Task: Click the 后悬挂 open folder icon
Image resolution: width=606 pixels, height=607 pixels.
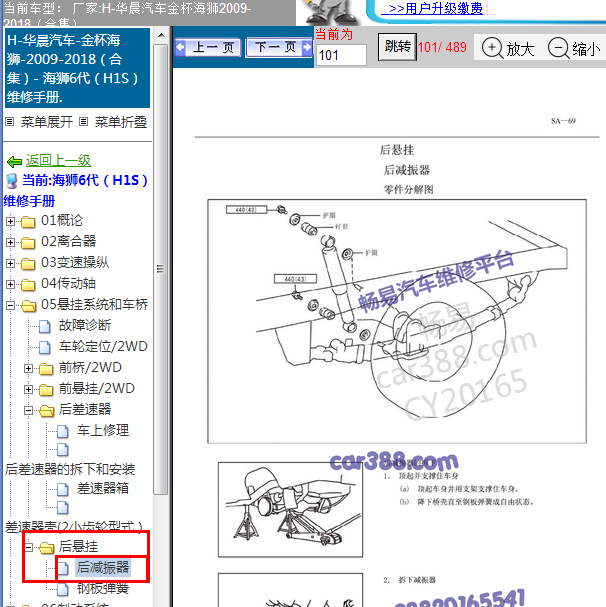Action: click(47, 547)
